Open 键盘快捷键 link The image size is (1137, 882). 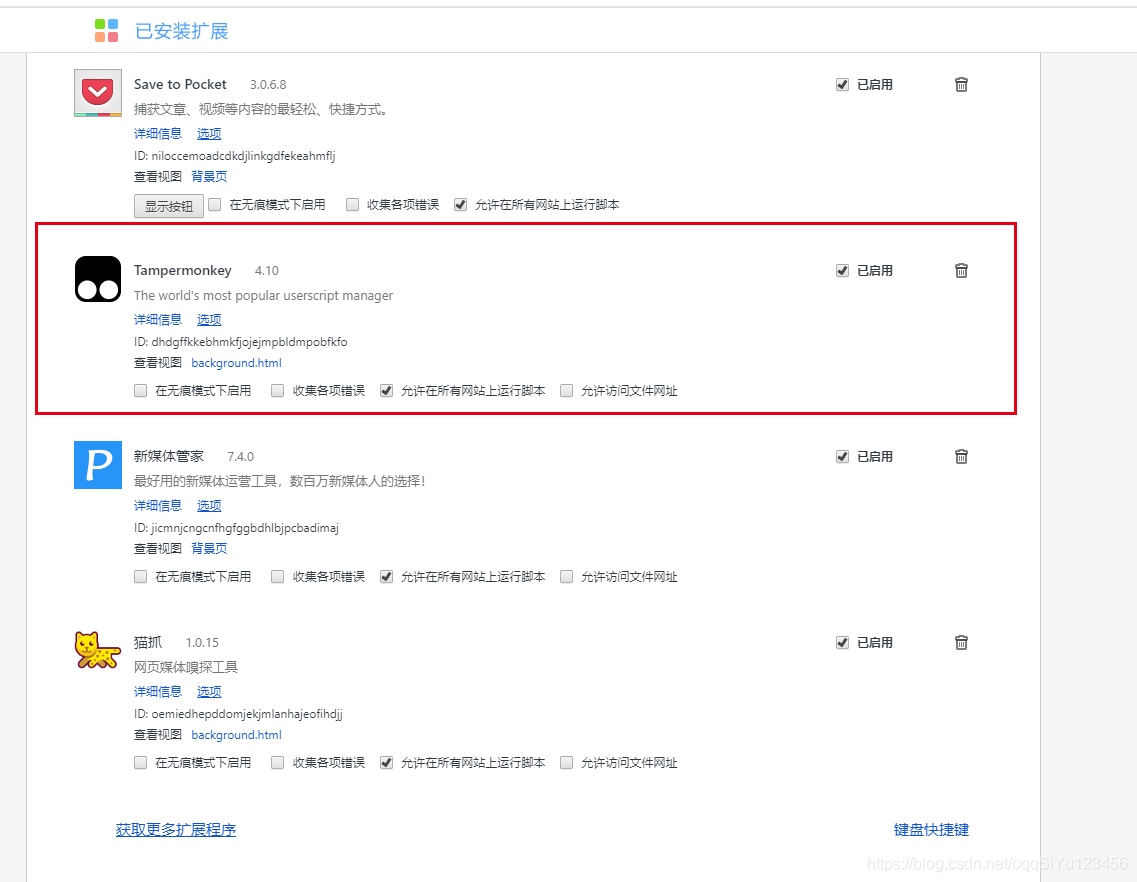click(932, 830)
